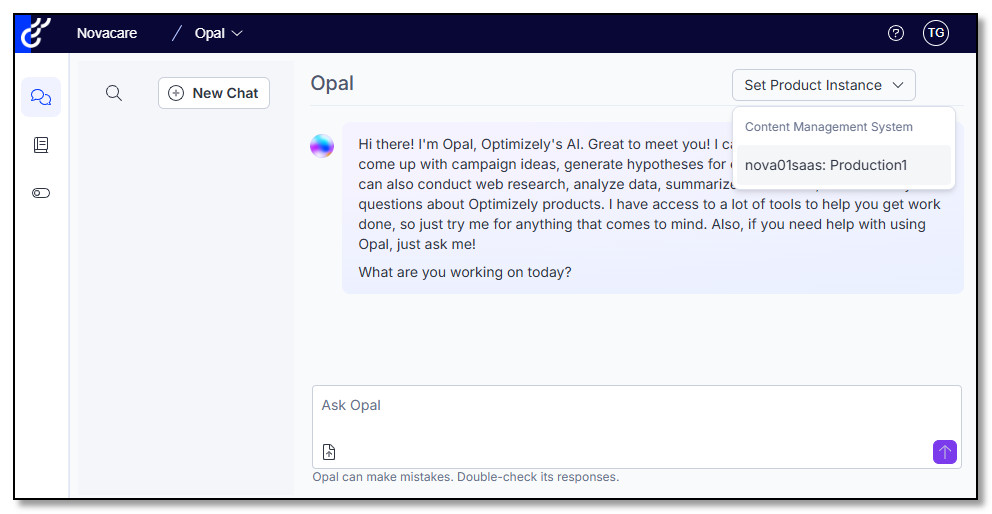Viewport: 992px width, 514px height.
Task: Expand the Opal product switcher dropdown
Action: point(218,33)
